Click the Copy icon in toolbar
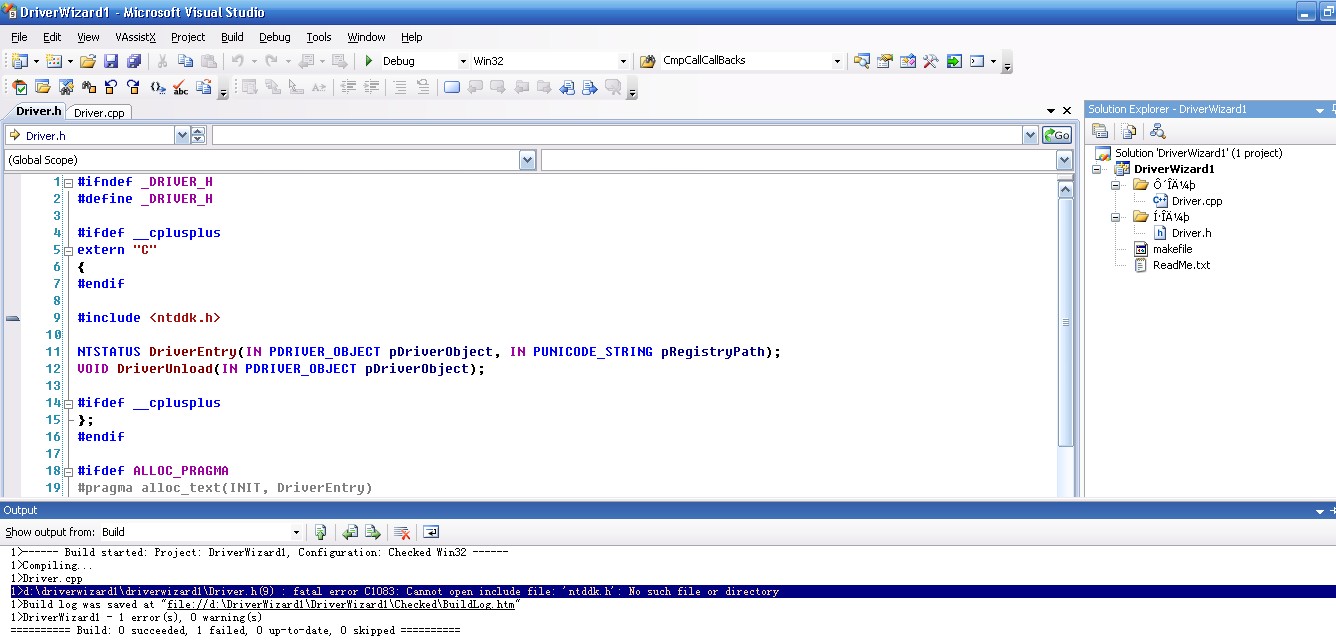 pyautogui.click(x=185, y=61)
